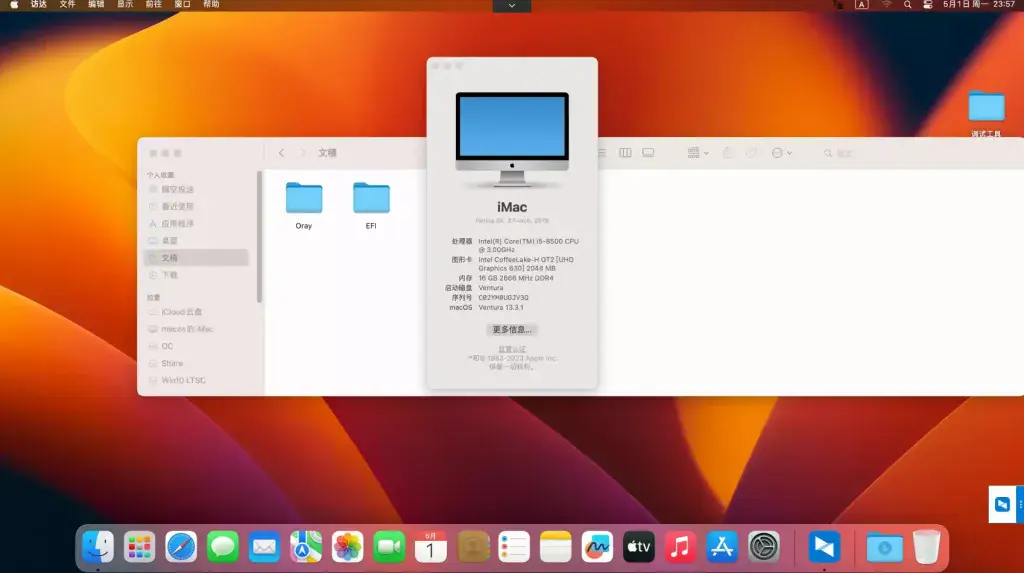Open the Finder (访达) menu
Screen dimensions: 1024x573
[39, 5]
